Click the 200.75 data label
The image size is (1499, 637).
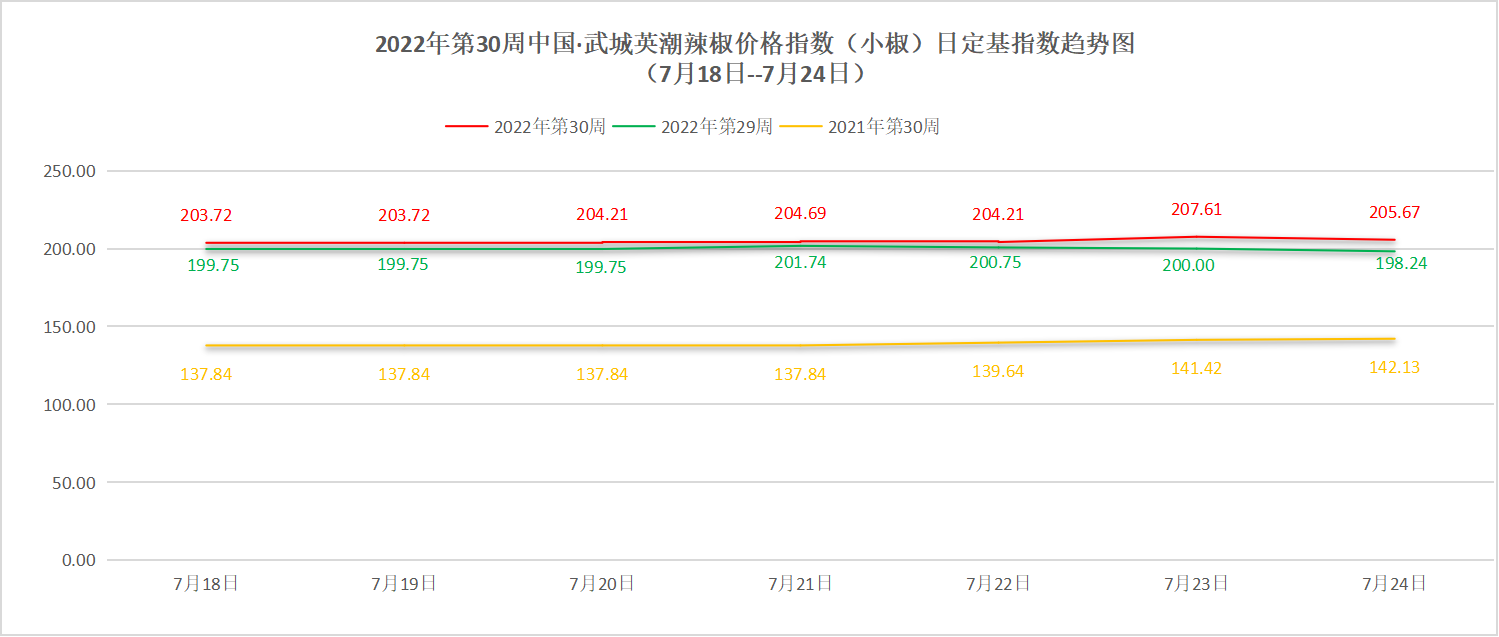click(x=998, y=263)
